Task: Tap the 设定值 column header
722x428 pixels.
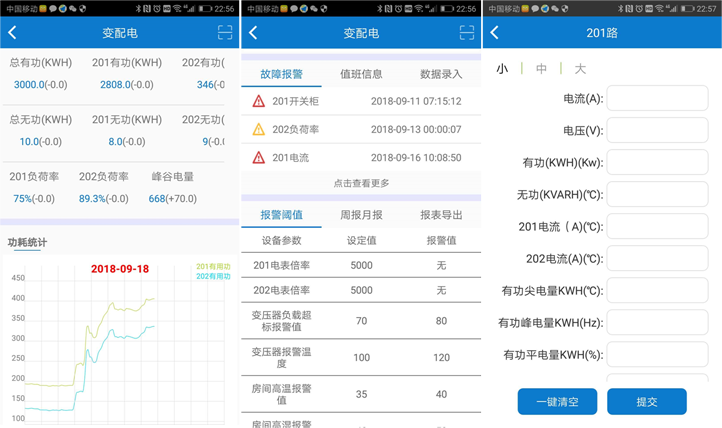Action: coord(361,240)
